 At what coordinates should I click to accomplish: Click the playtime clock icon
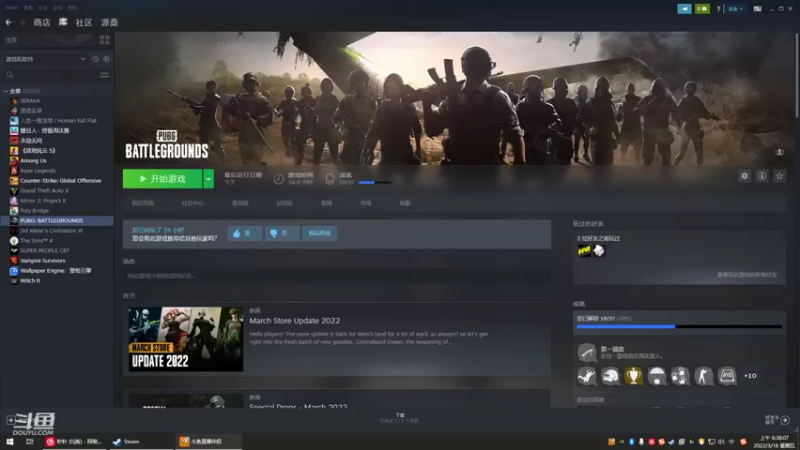[279, 179]
